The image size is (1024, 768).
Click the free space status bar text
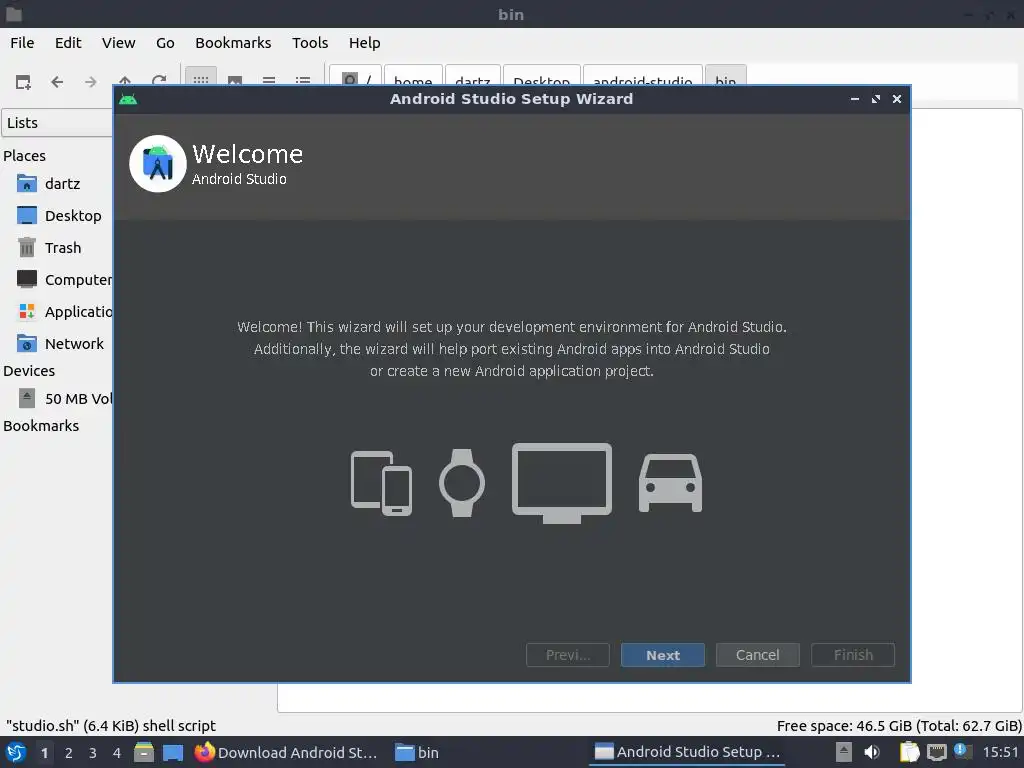[899, 726]
